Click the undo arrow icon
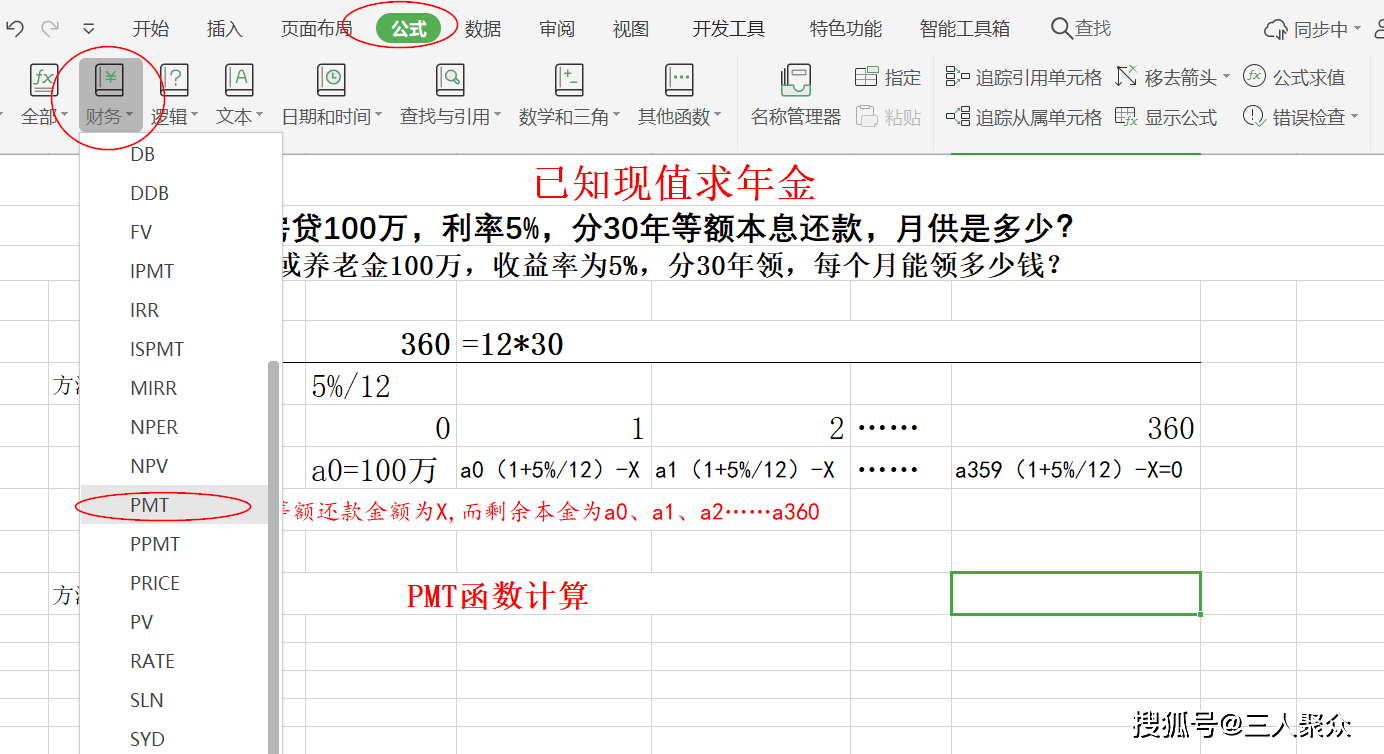1384x754 pixels. point(14,29)
